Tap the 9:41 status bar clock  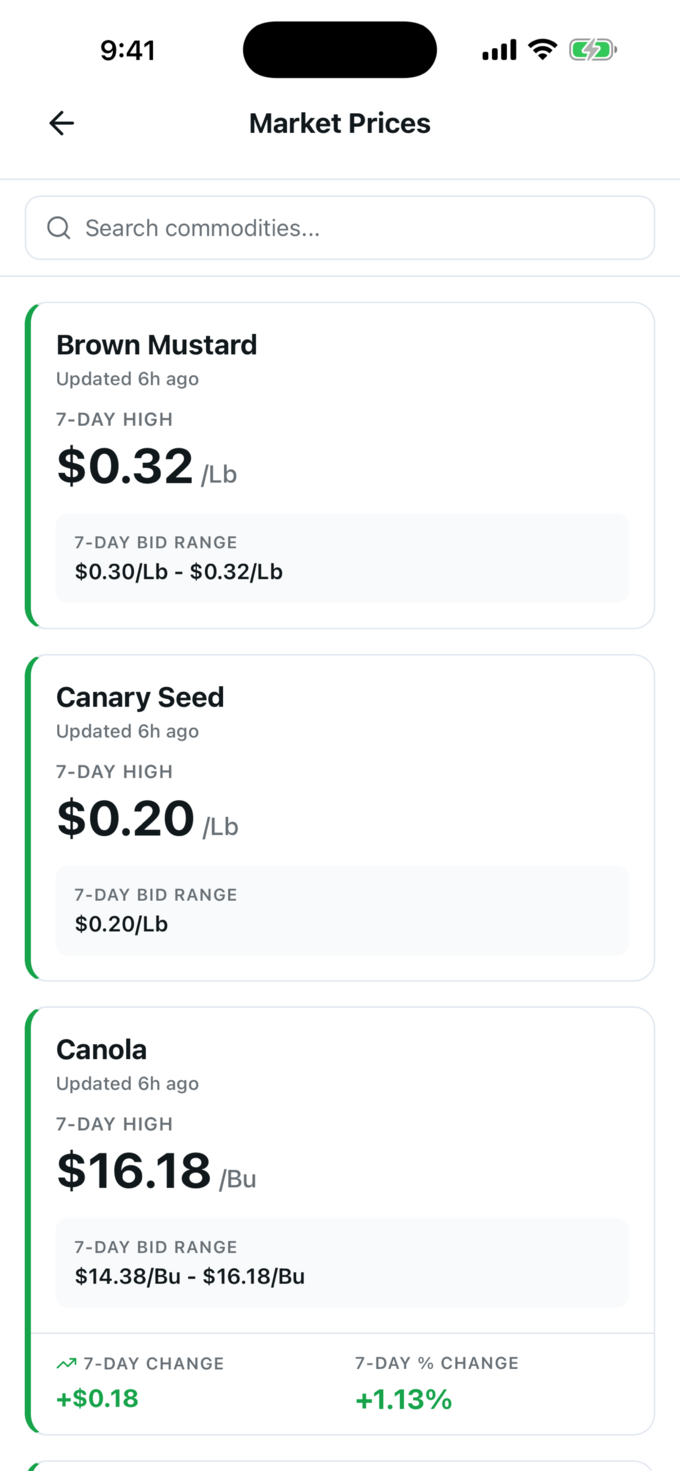128,50
